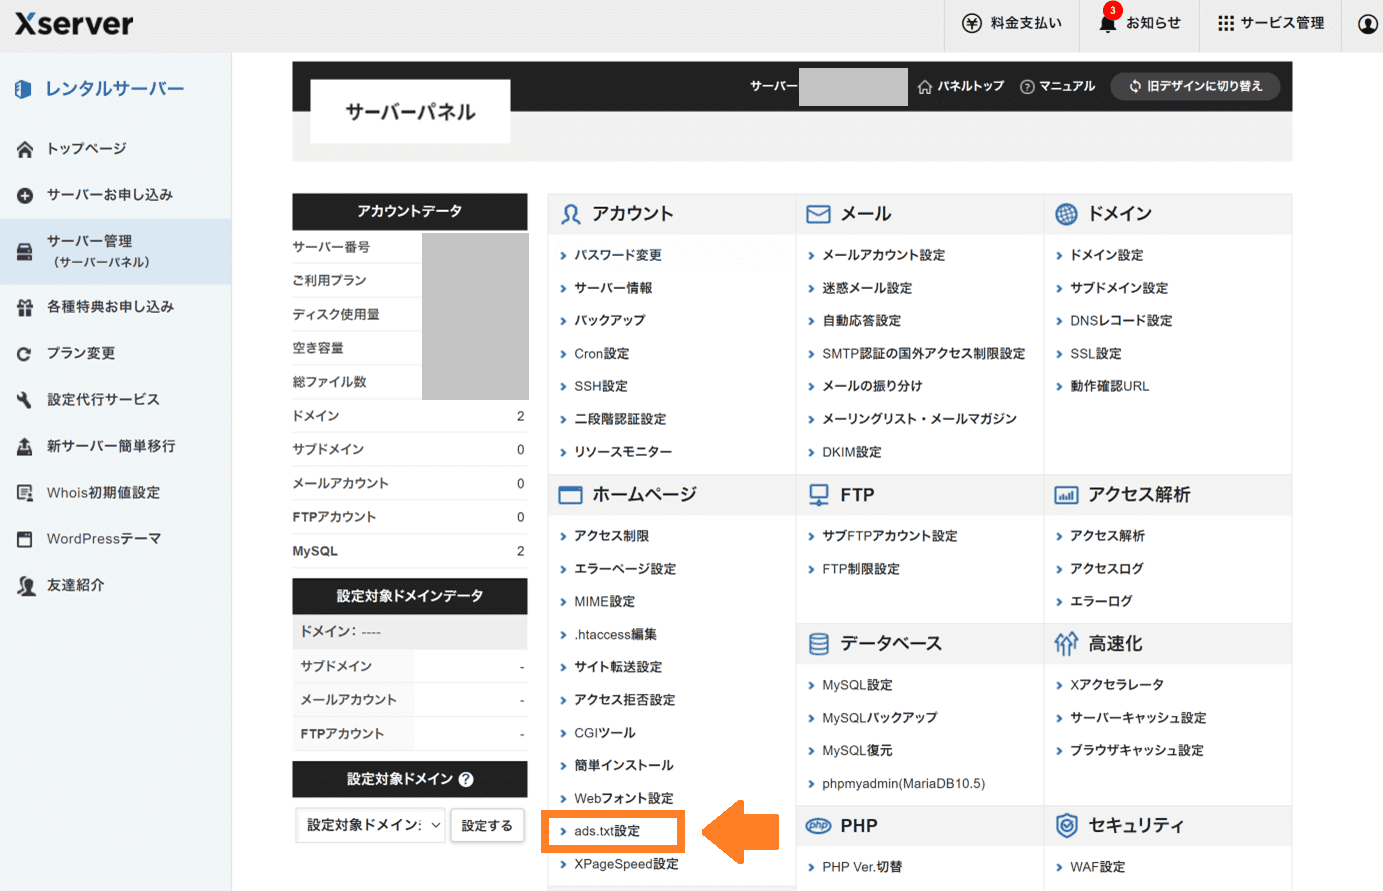Screen dimensions: 1383x891
Task: Click the service management grid icon
Action: tap(1225, 23)
